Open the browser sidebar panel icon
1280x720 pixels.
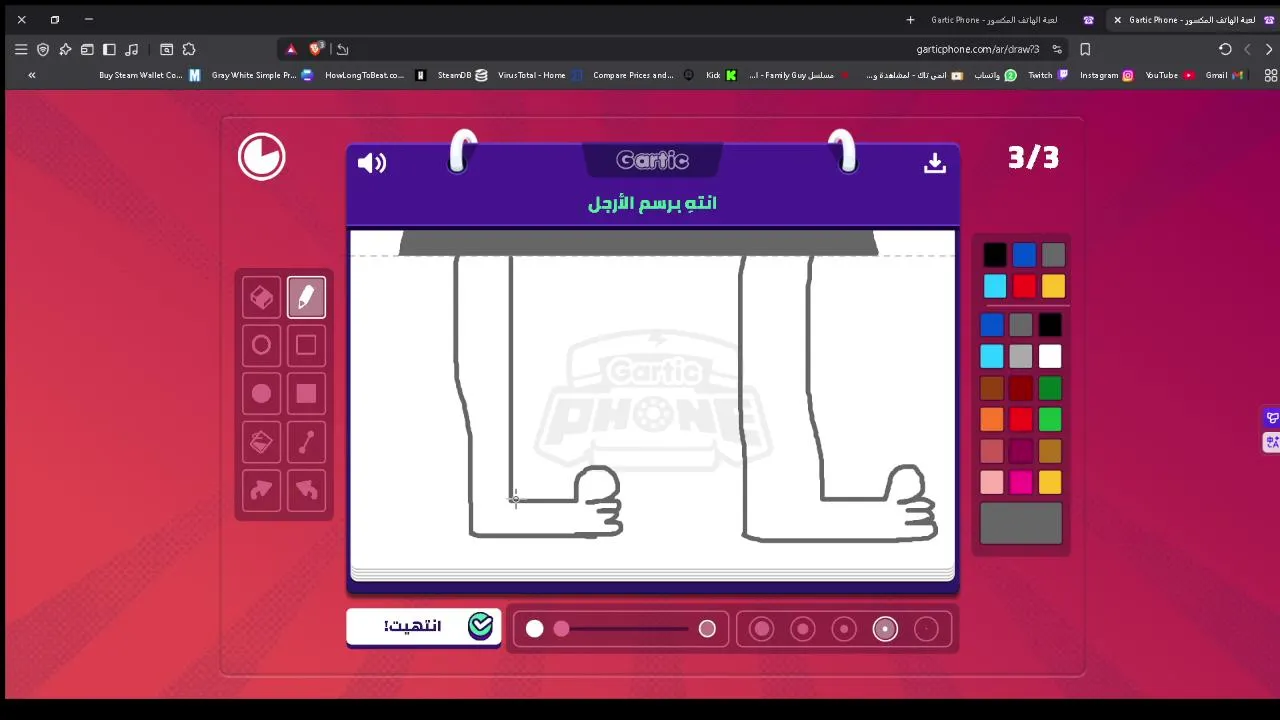pyautogui.click(x=109, y=49)
